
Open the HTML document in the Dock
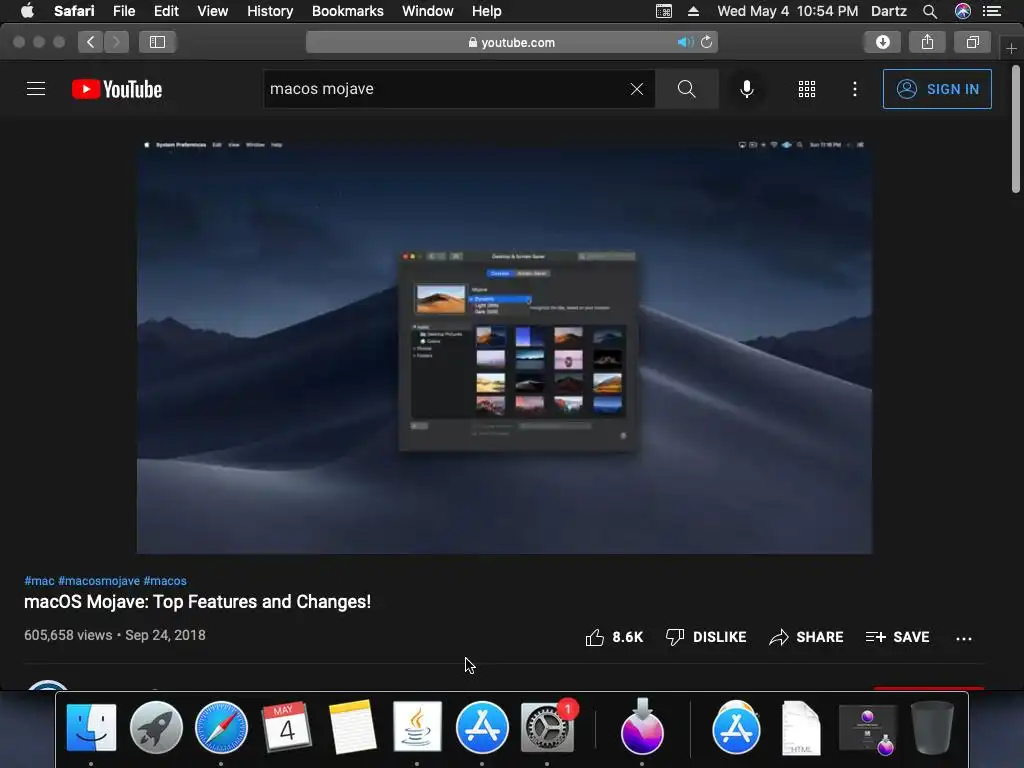pos(801,728)
